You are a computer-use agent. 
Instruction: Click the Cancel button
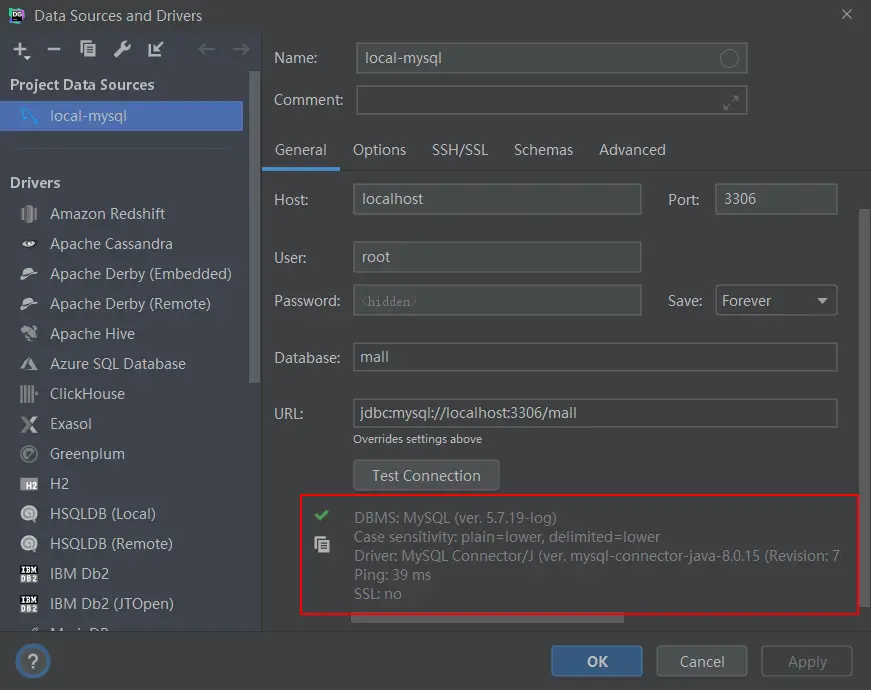(702, 661)
